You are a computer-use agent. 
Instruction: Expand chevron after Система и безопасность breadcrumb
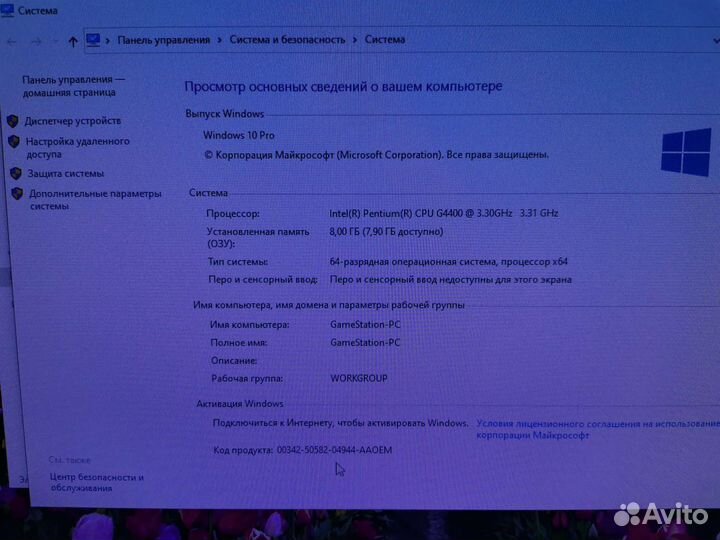pyautogui.click(x=354, y=40)
